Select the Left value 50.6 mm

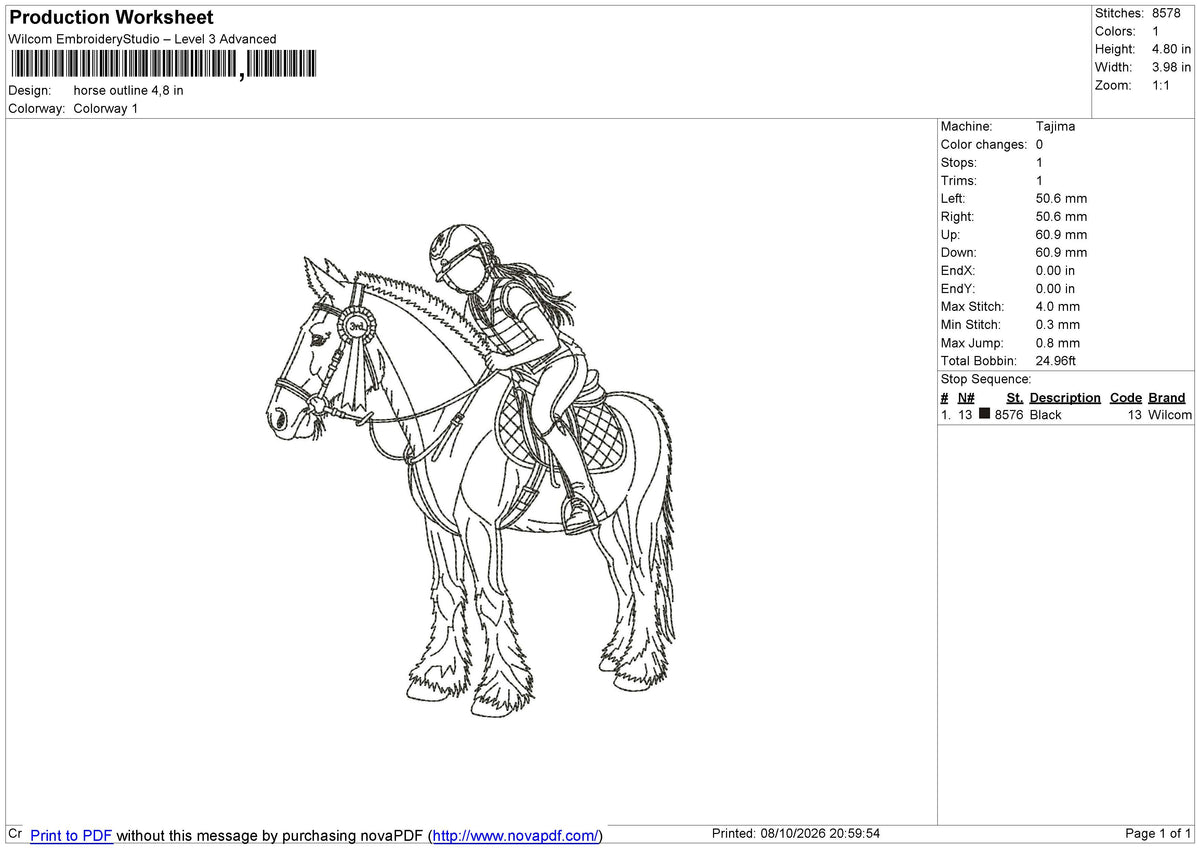(1061, 198)
